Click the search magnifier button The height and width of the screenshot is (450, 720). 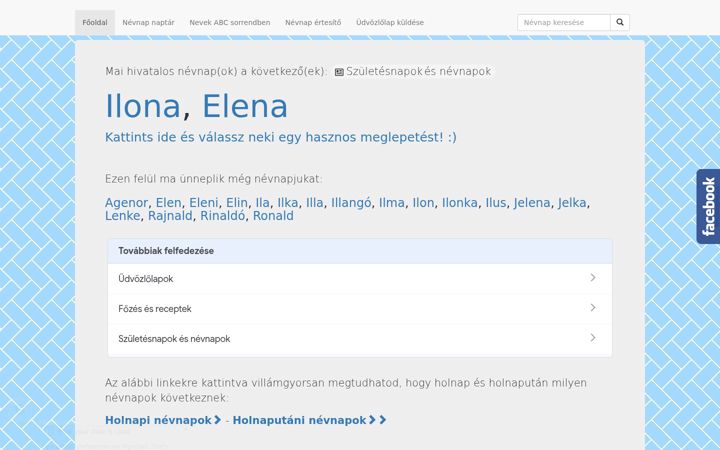(620, 22)
